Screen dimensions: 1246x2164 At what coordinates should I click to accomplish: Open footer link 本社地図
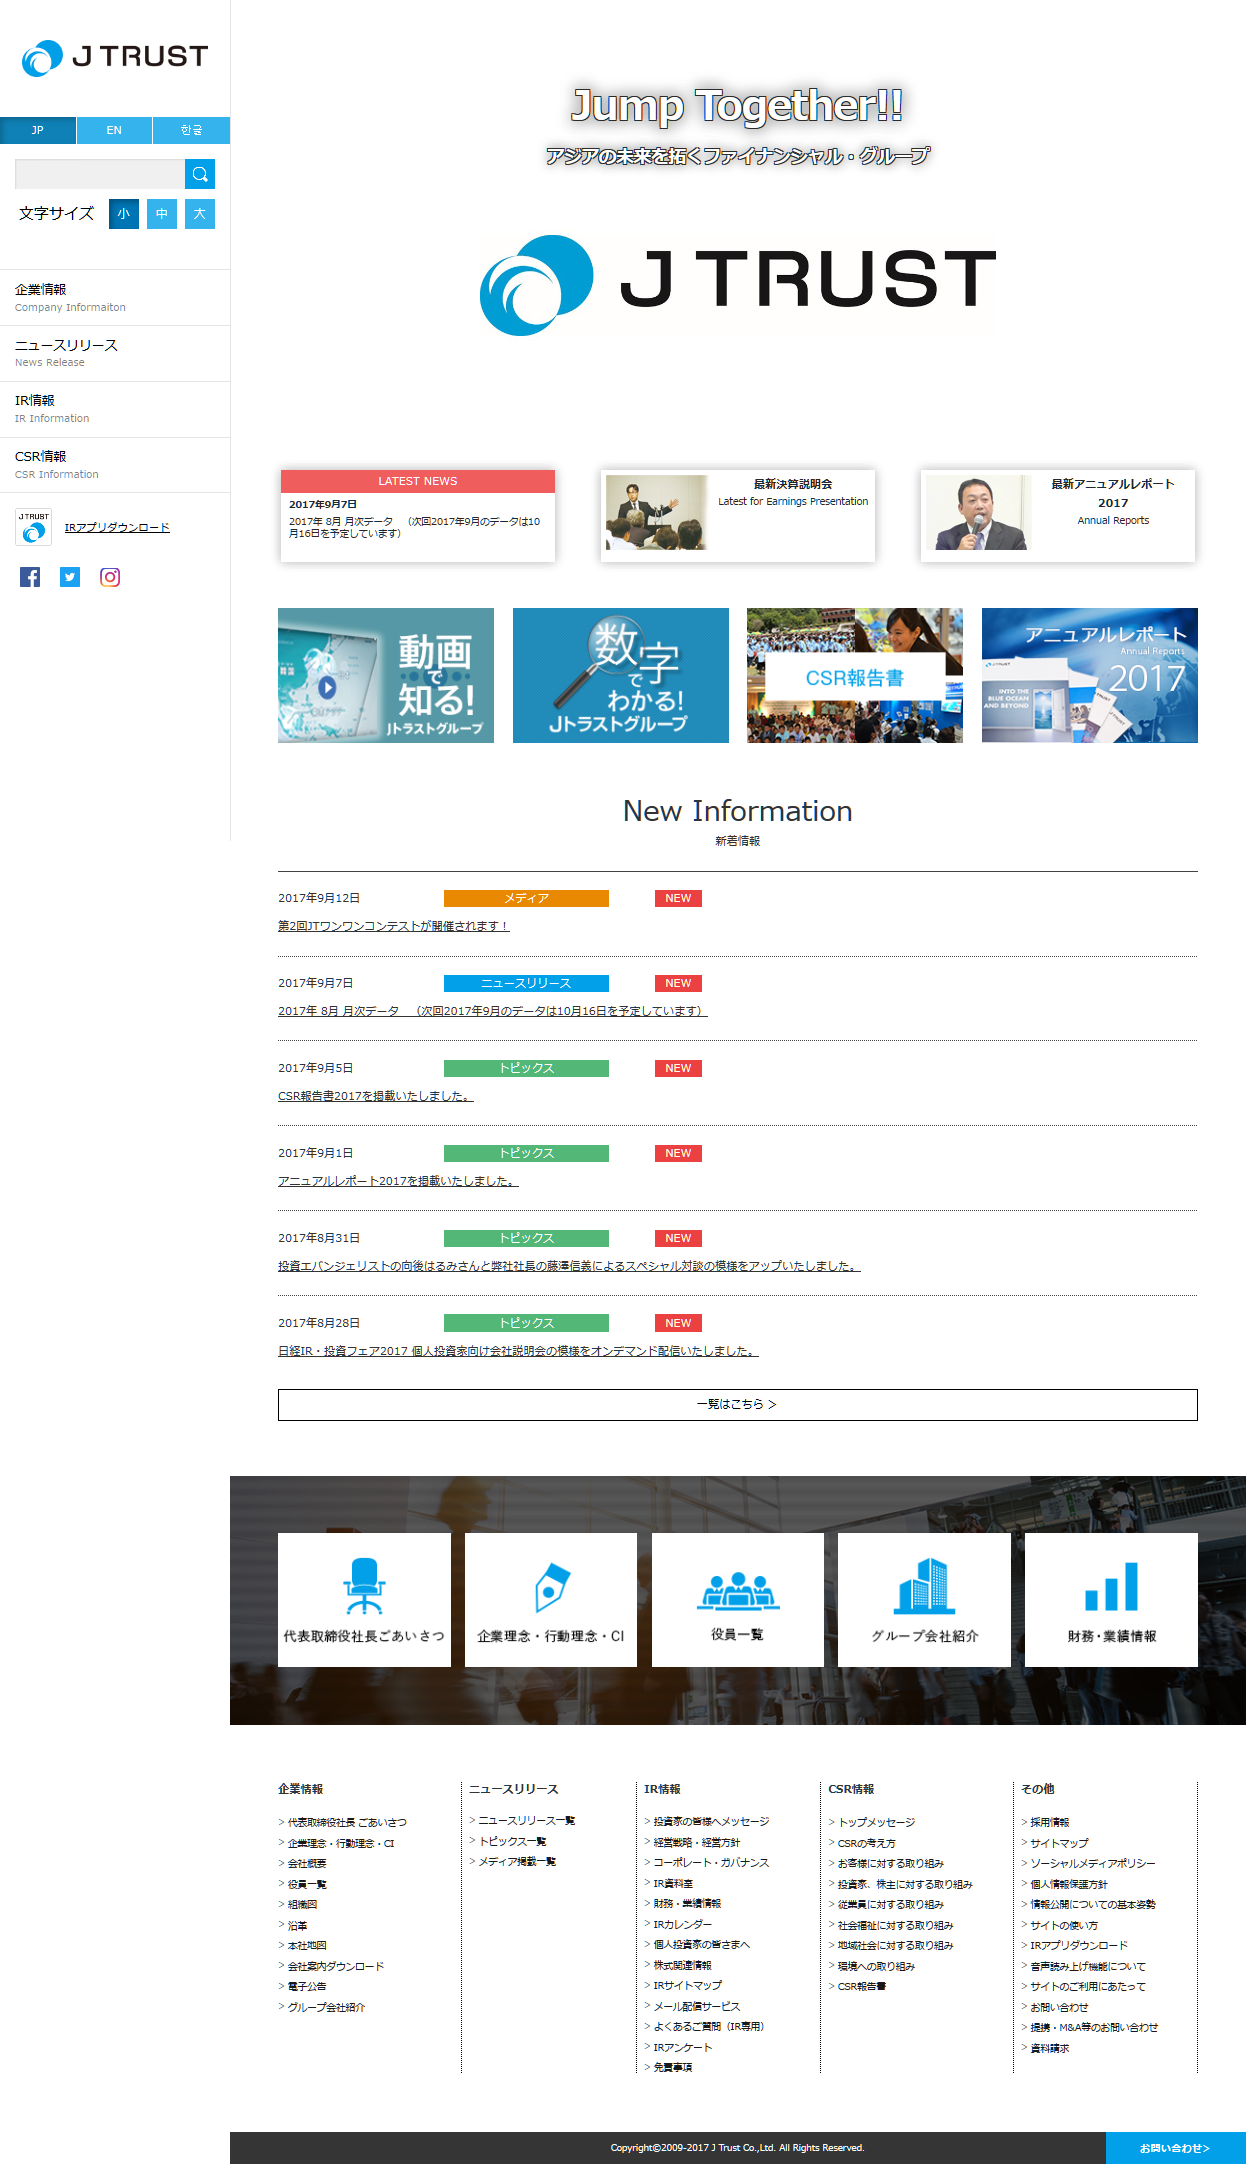tap(307, 1945)
